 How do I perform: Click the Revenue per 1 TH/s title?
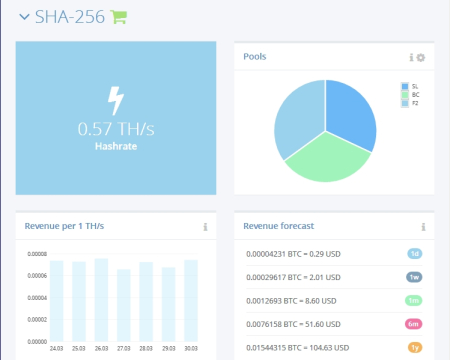coord(64,226)
